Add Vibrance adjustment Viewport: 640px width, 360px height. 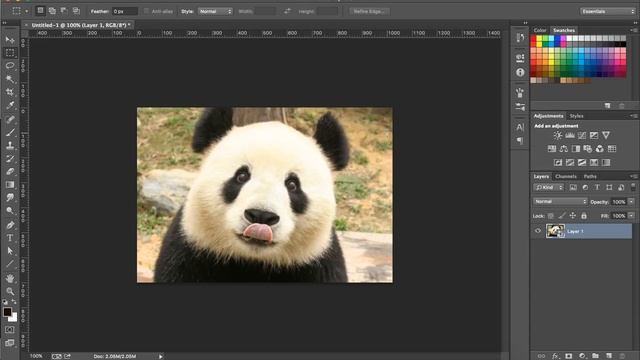[x=606, y=135]
